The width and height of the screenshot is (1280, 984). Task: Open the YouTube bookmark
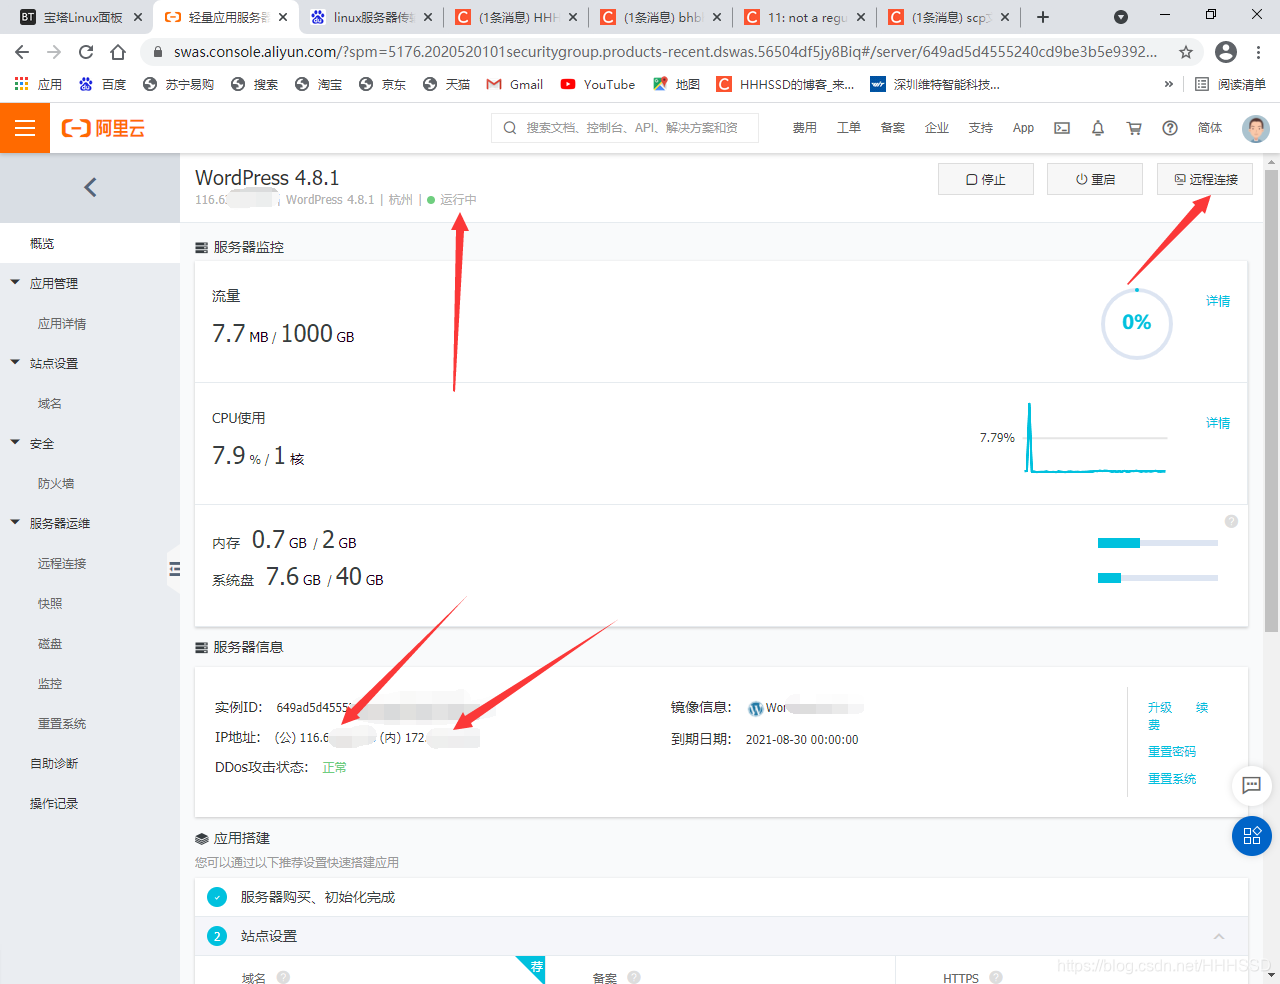(598, 85)
